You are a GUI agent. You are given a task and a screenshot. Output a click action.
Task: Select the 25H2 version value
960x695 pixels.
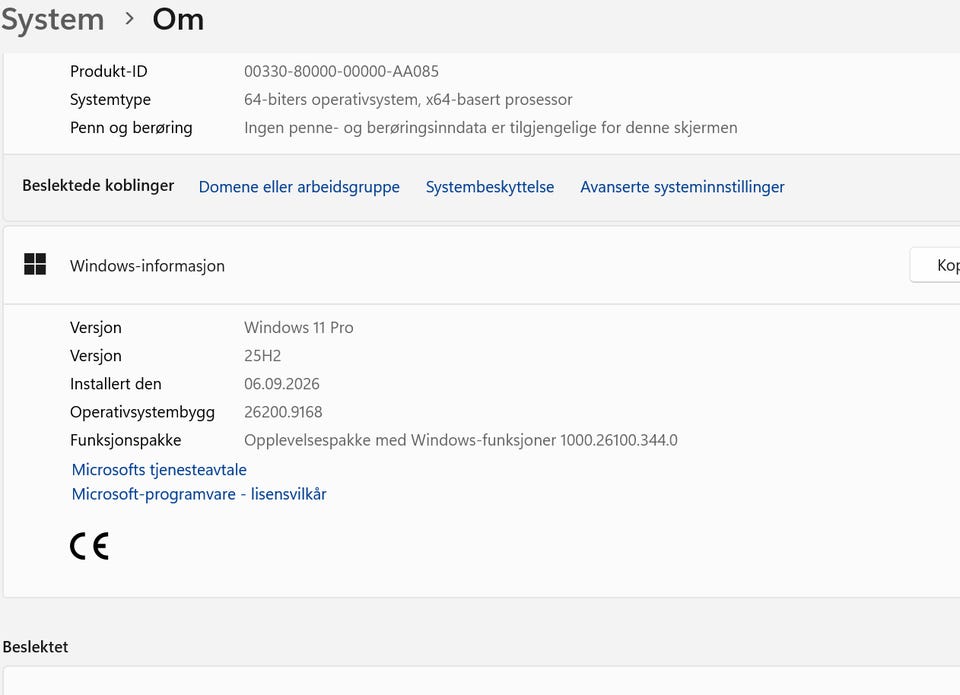click(263, 356)
